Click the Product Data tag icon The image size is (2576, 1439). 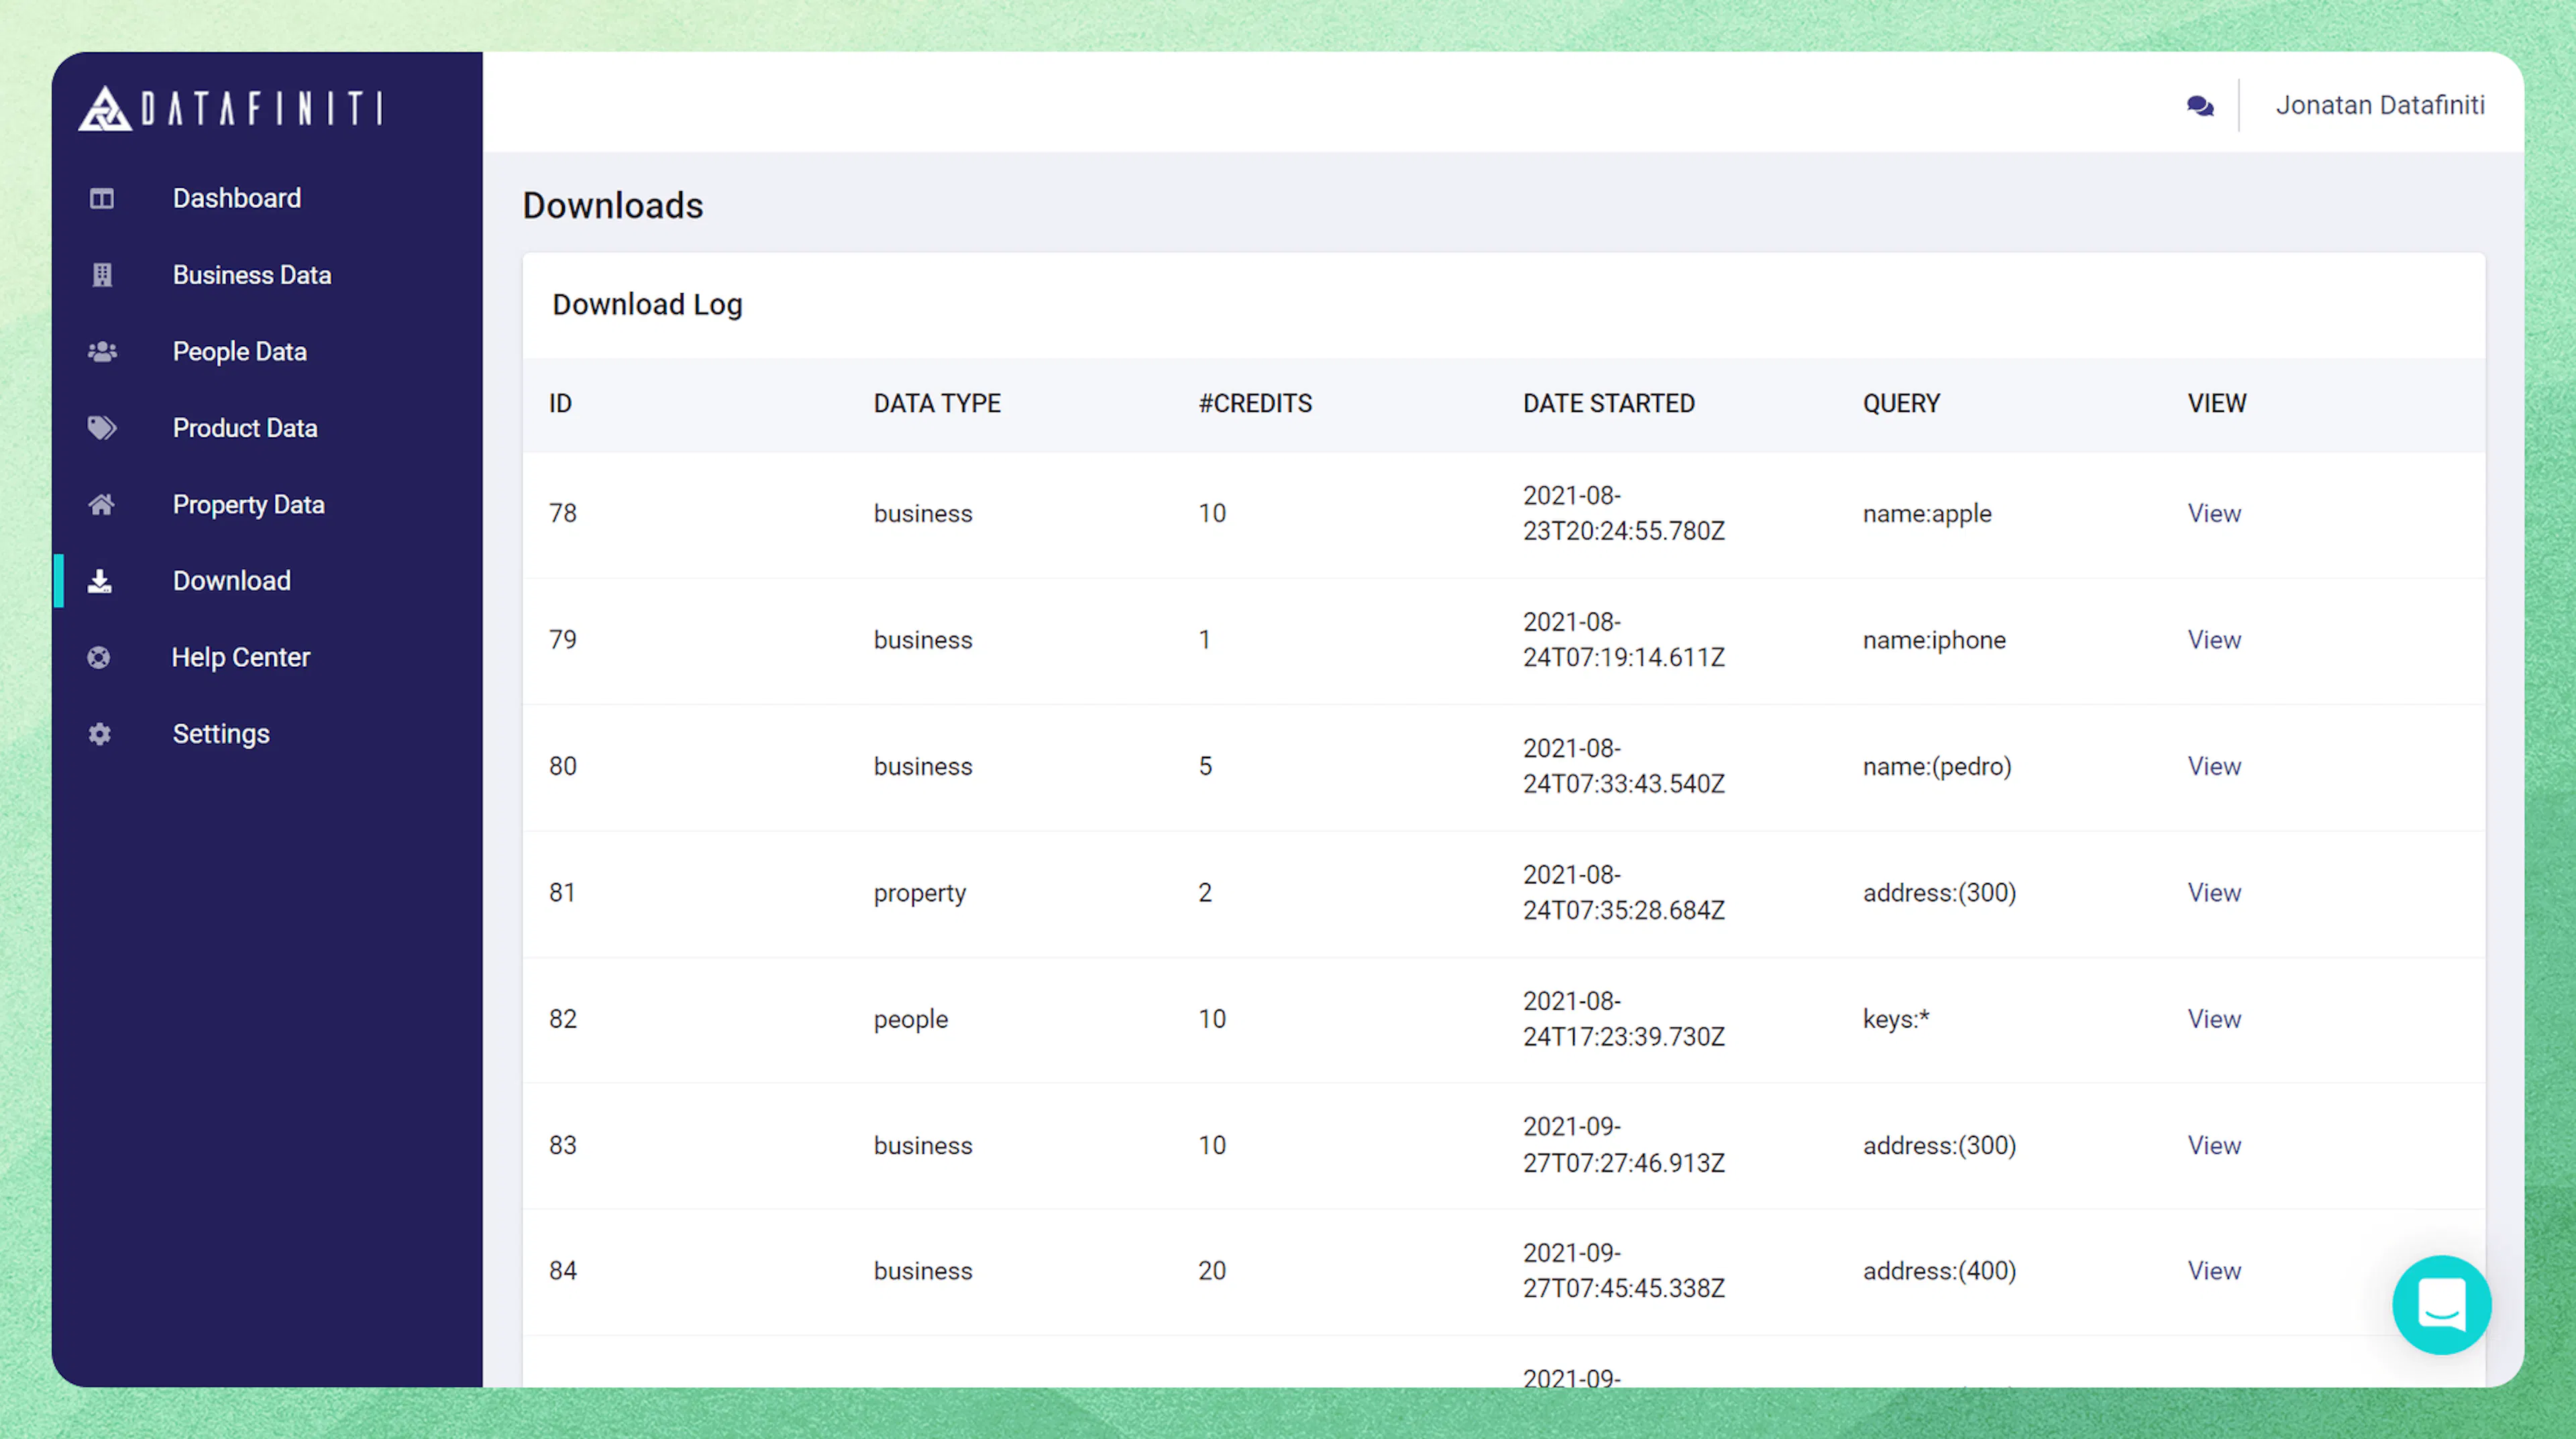click(x=101, y=427)
